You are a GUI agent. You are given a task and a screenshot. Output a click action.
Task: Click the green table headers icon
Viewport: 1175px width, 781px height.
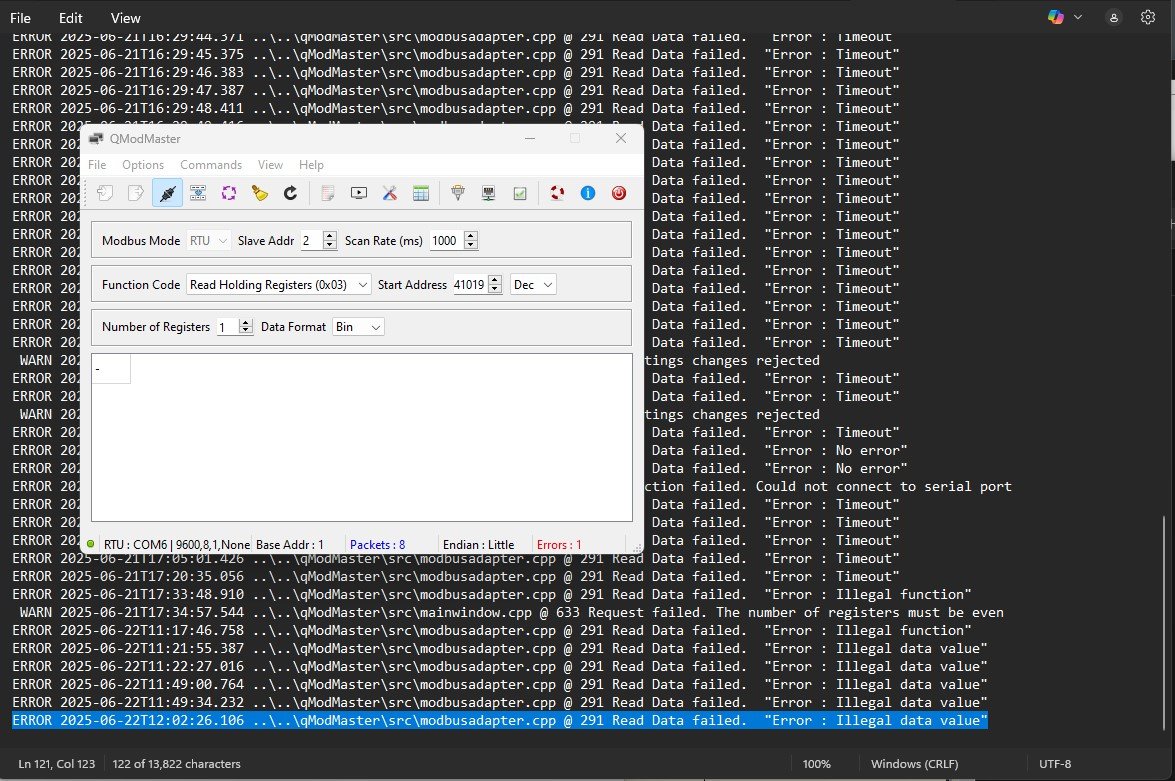(421, 193)
